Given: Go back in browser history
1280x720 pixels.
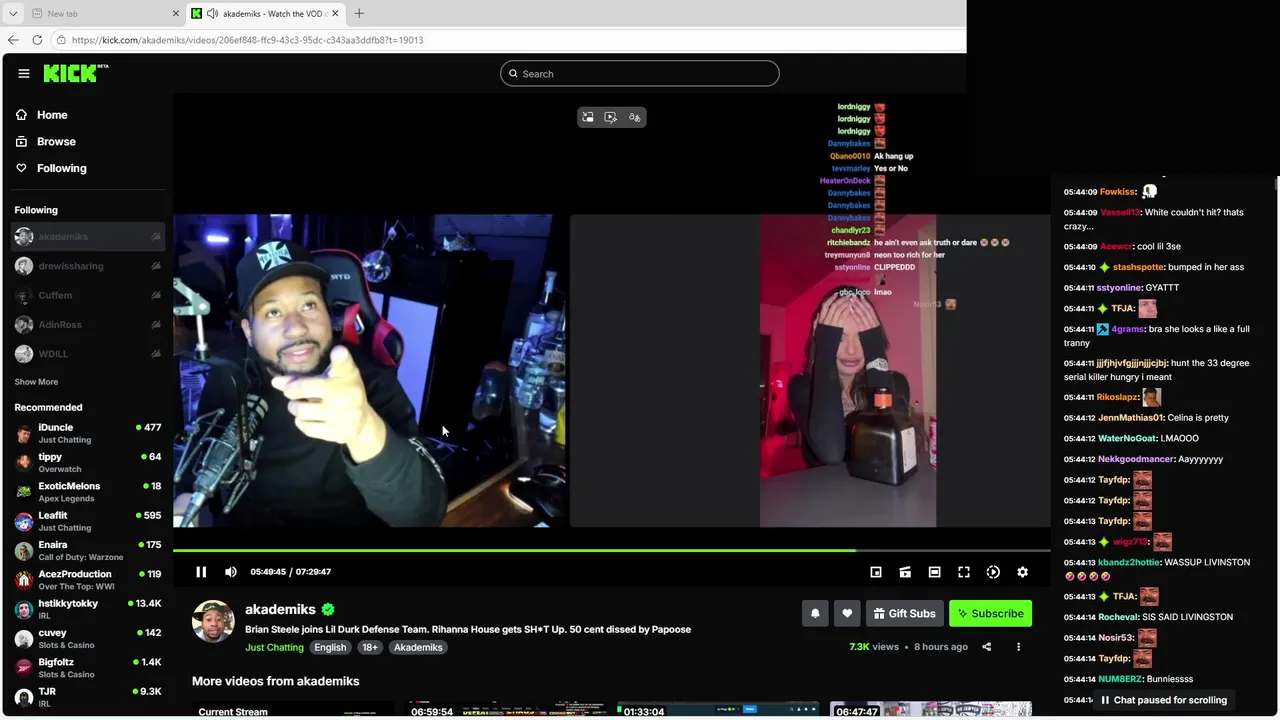Looking at the screenshot, I should point(13,40).
